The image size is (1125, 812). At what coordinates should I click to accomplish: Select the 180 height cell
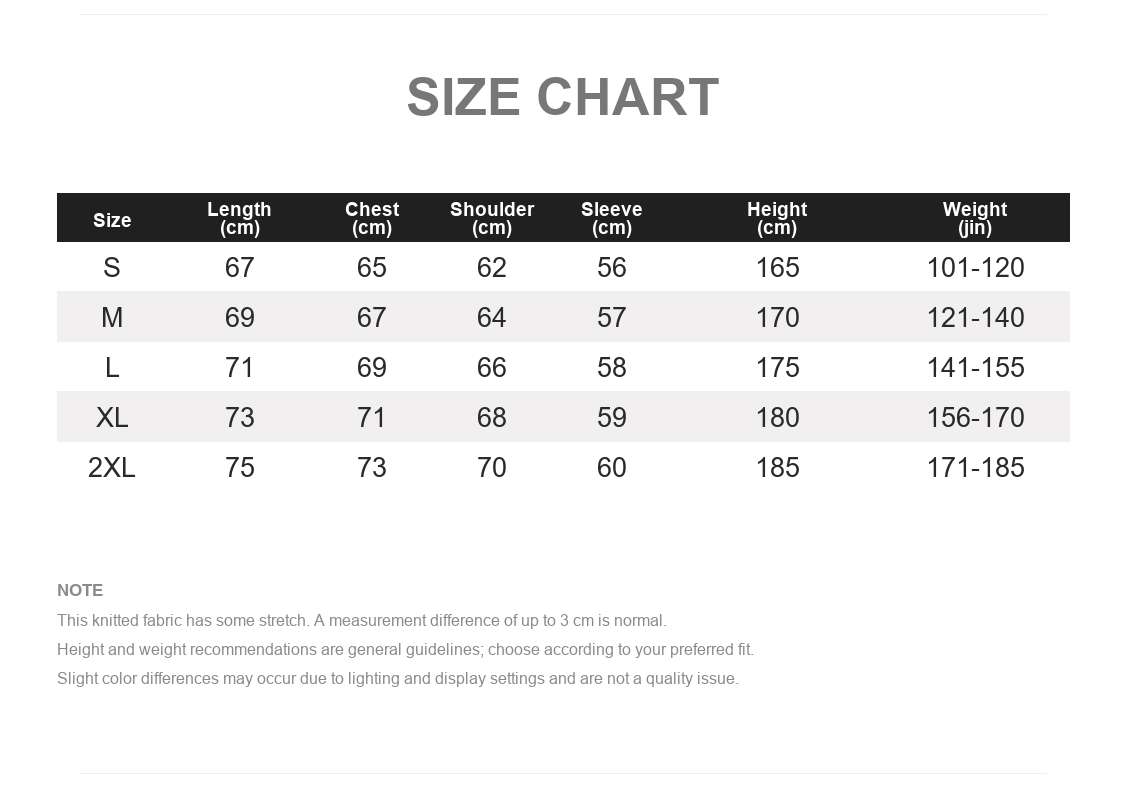pyautogui.click(x=778, y=417)
